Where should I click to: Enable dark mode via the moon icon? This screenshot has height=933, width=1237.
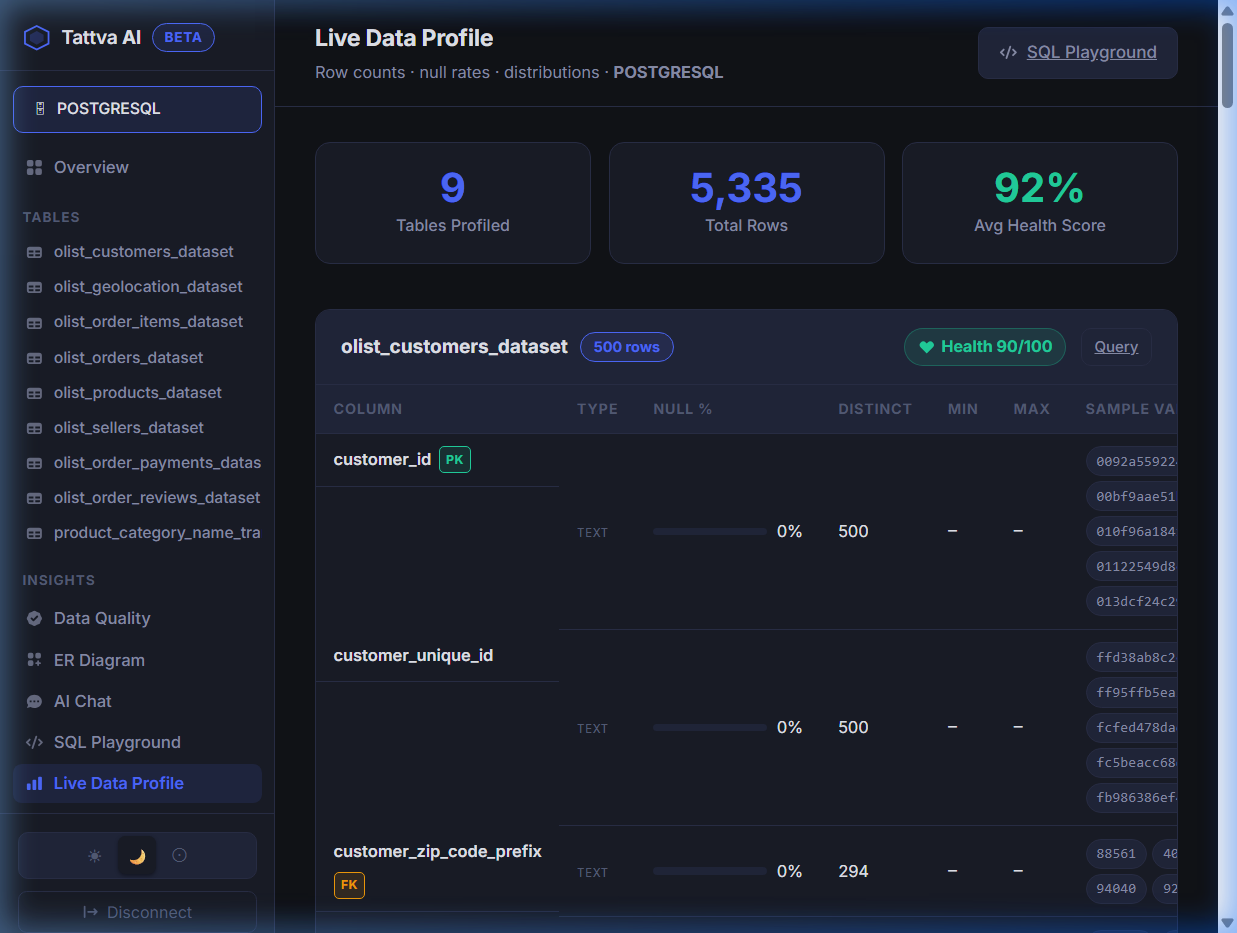(x=137, y=855)
